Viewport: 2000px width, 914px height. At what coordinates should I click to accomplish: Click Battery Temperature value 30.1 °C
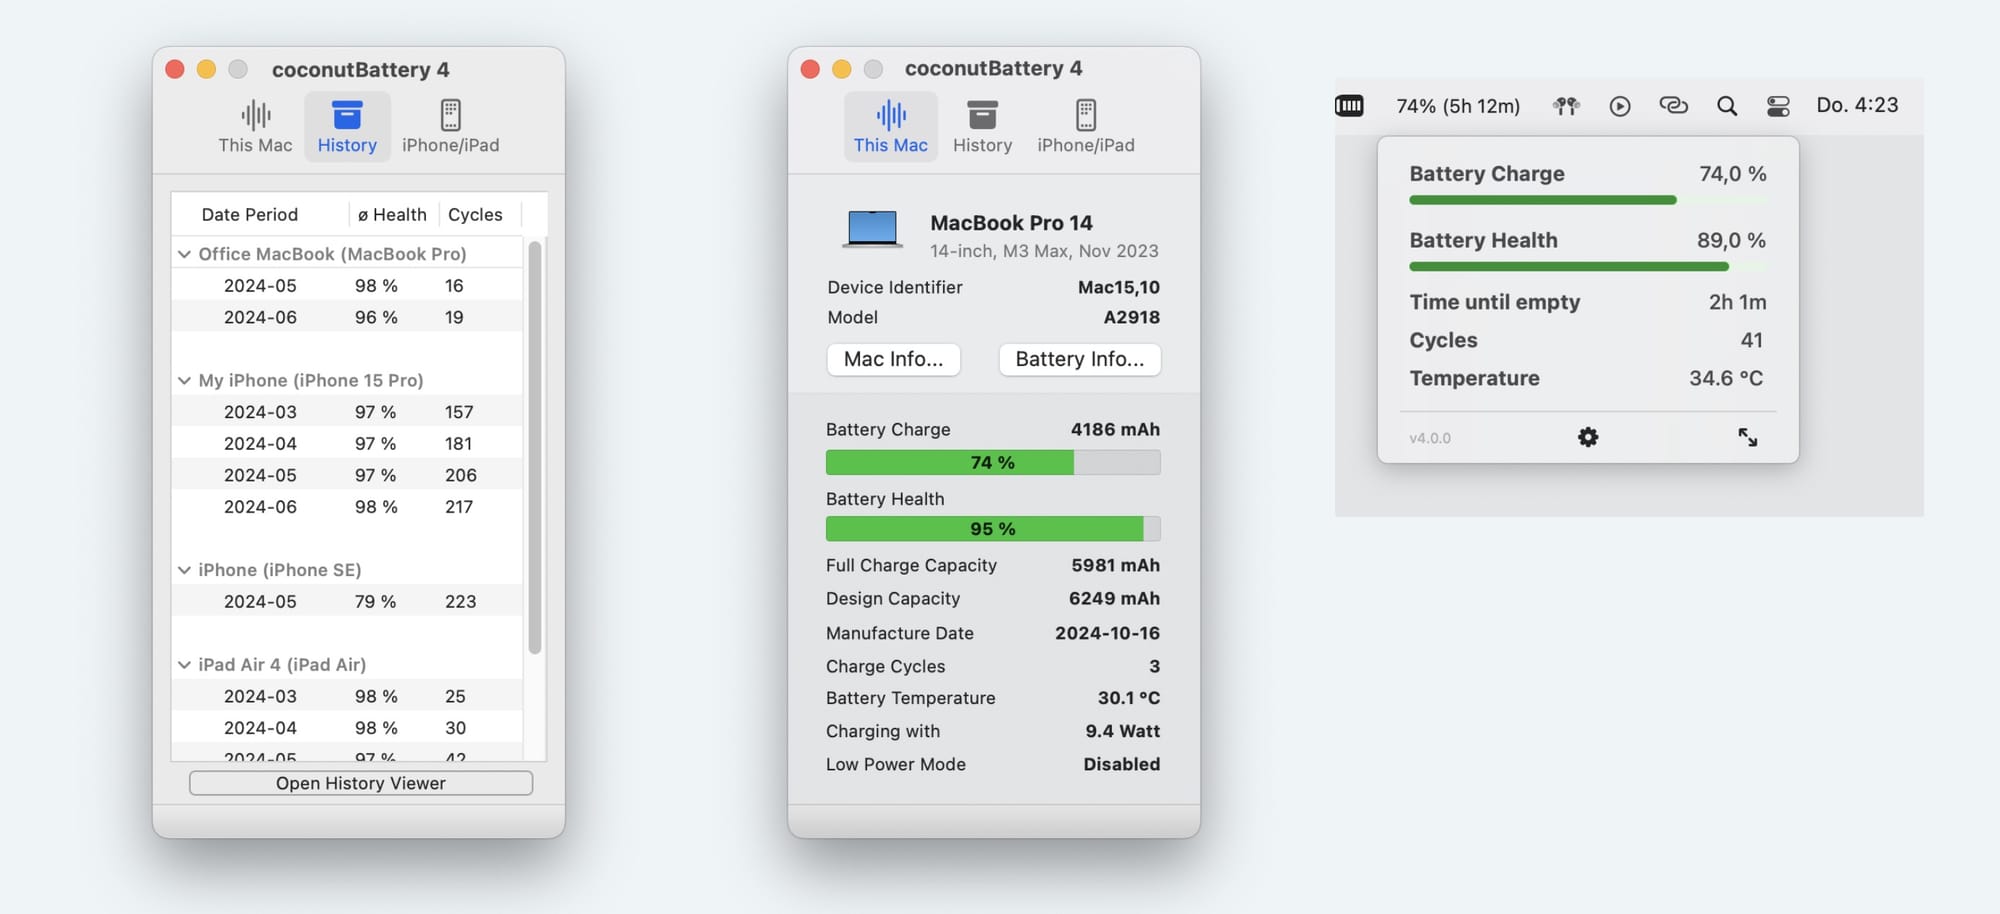[1129, 698]
